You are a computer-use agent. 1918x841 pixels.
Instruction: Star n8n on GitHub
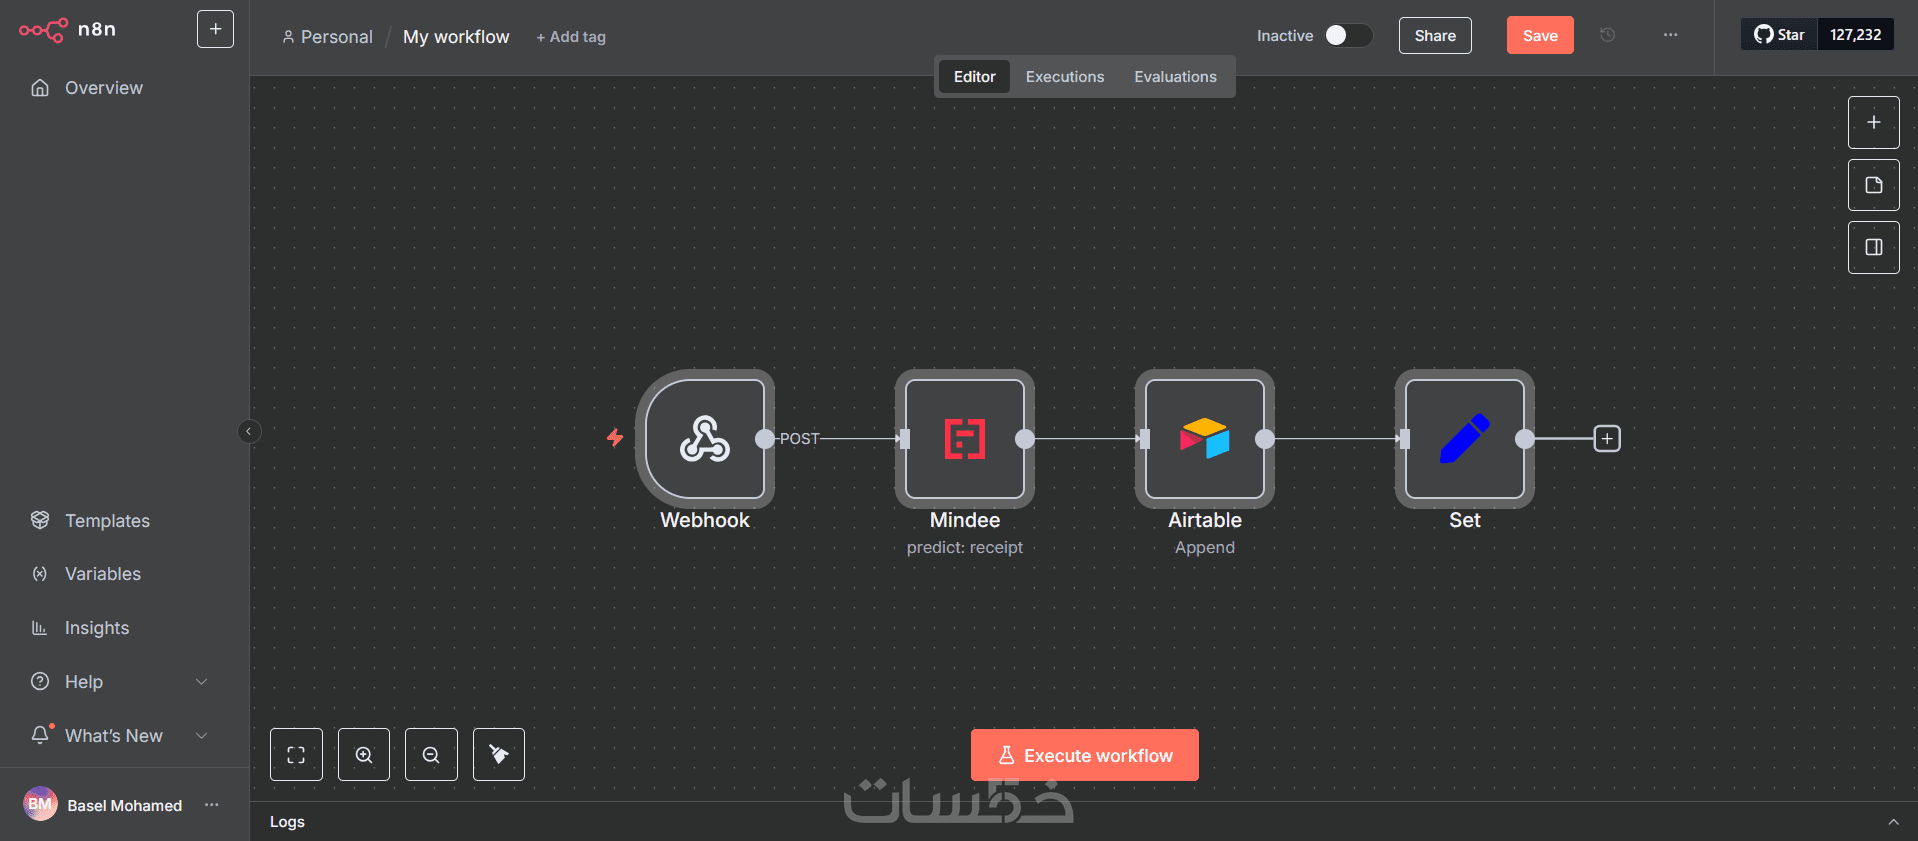point(1779,35)
